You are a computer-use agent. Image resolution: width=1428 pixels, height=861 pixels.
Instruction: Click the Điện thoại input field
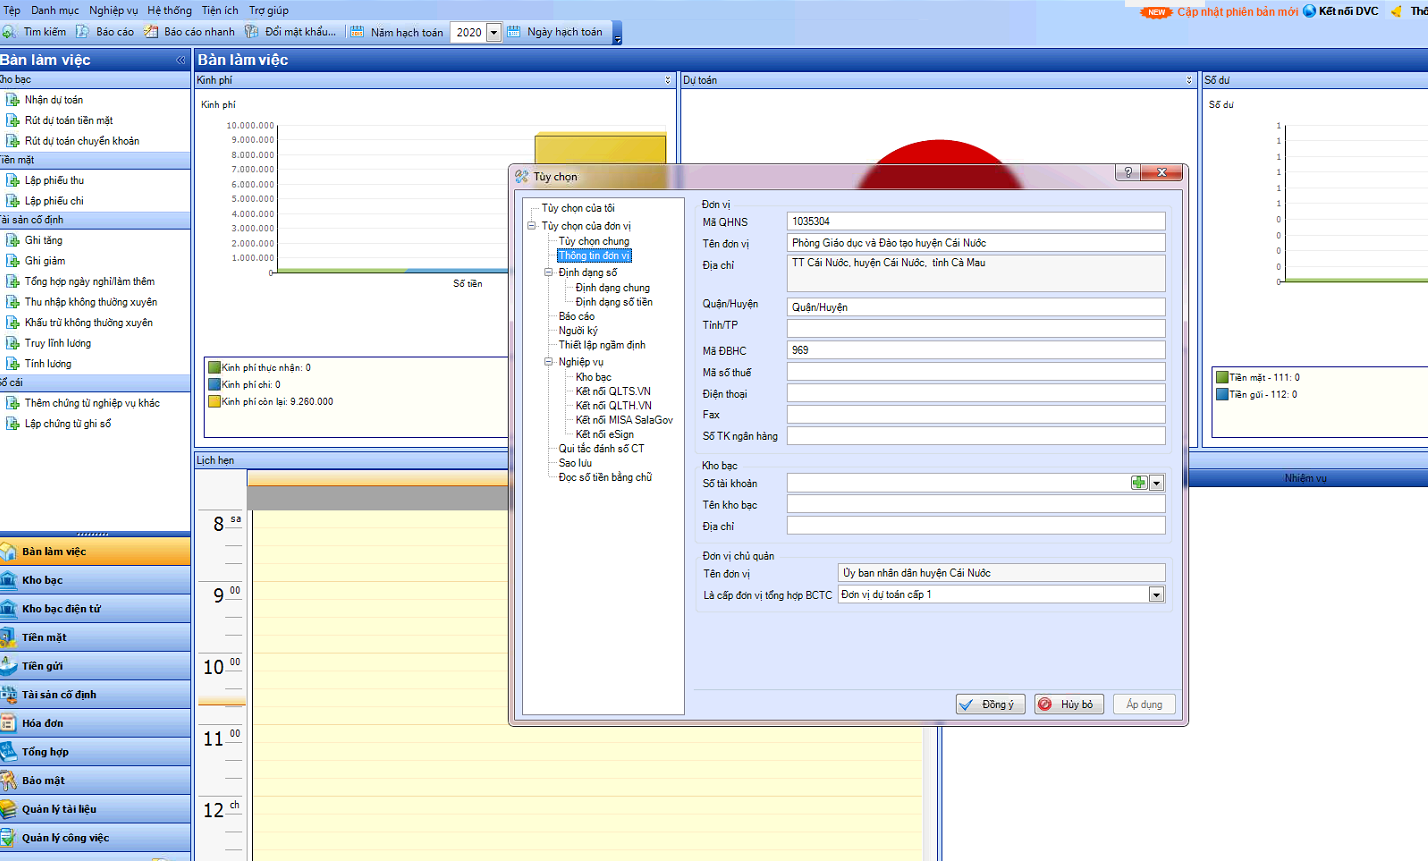[976, 394]
